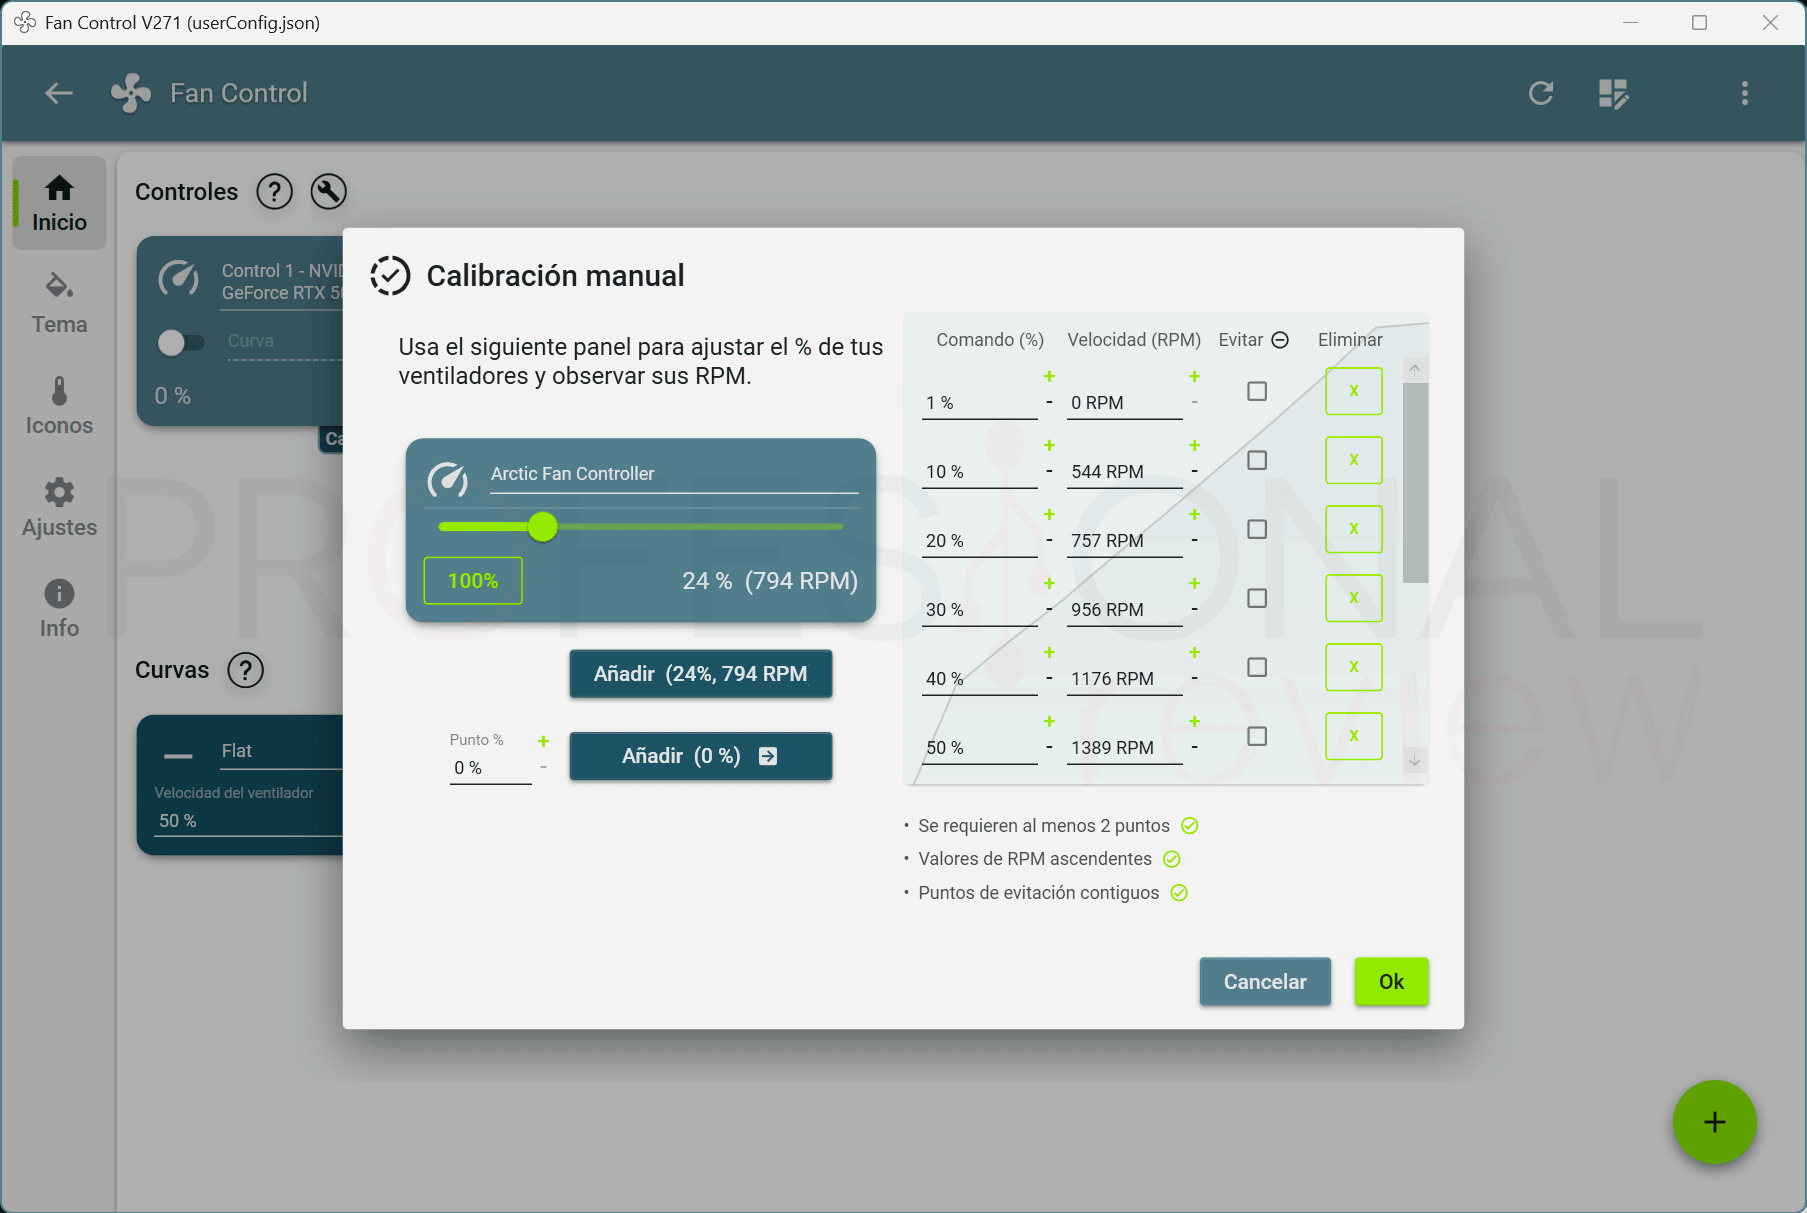Click the calibration list scrollbar thumb
The image size is (1807, 1213).
pyautogui.click(x=1415, y=482)
